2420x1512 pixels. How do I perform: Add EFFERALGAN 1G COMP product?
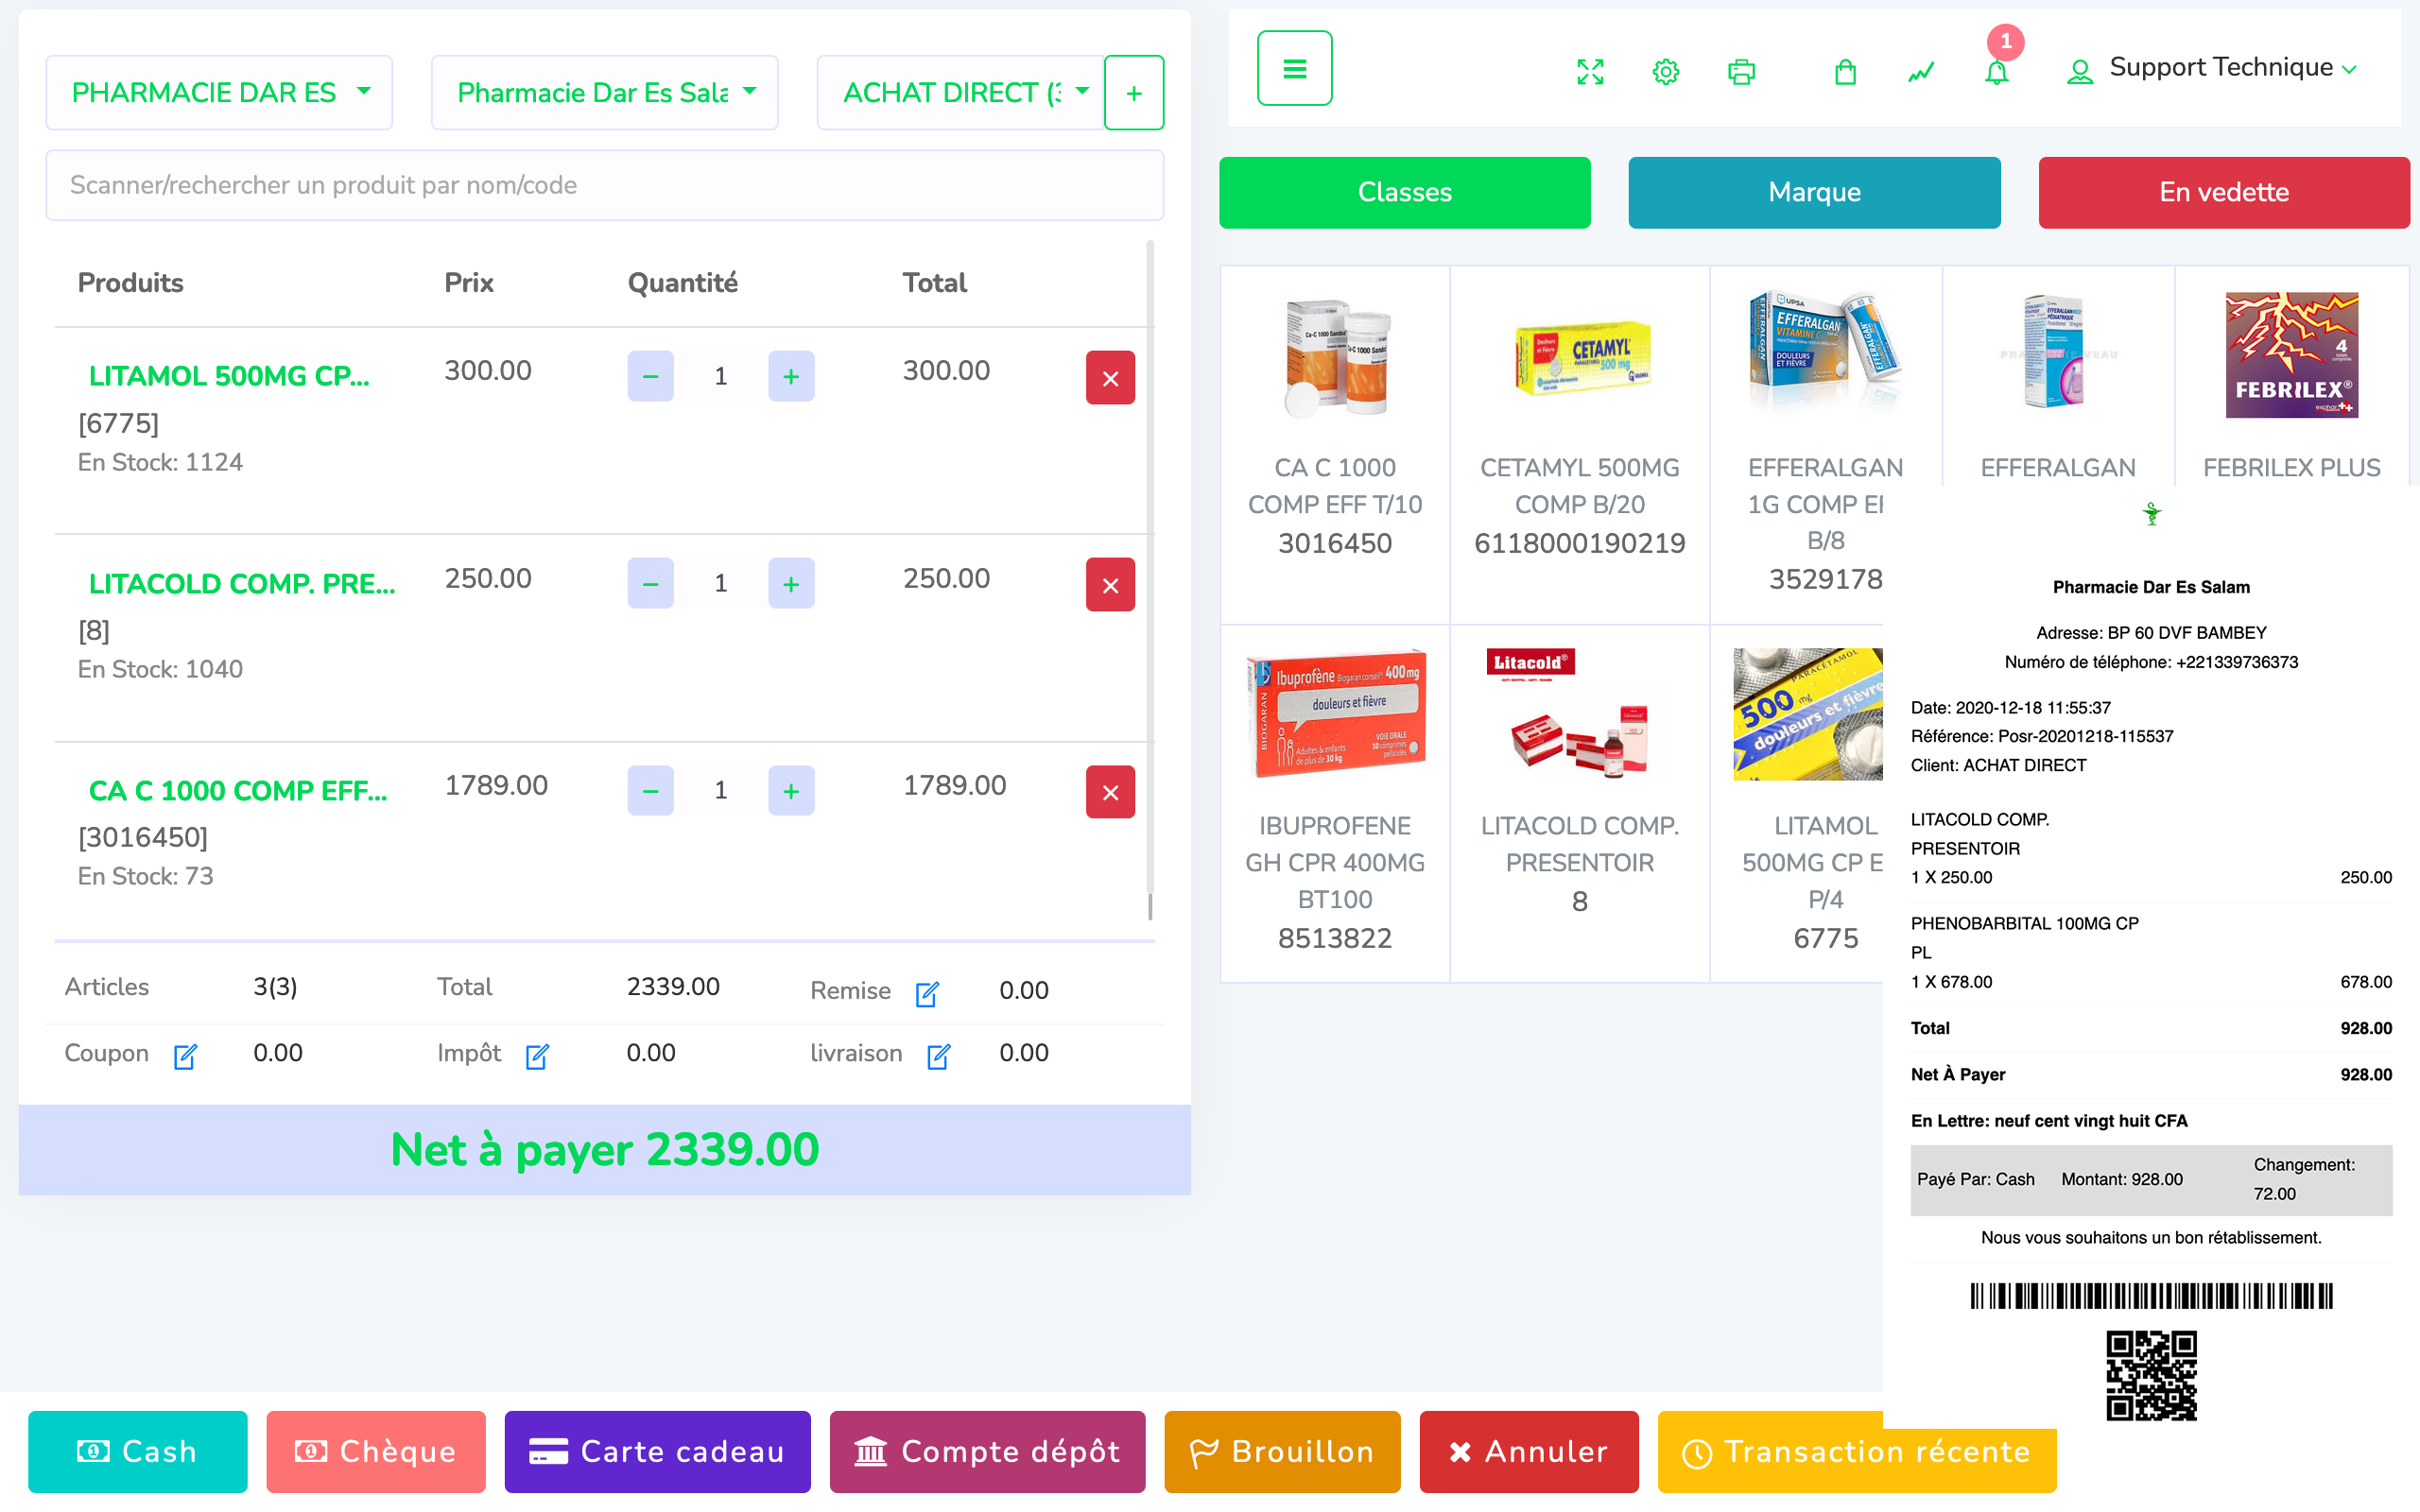point(1826,444)
